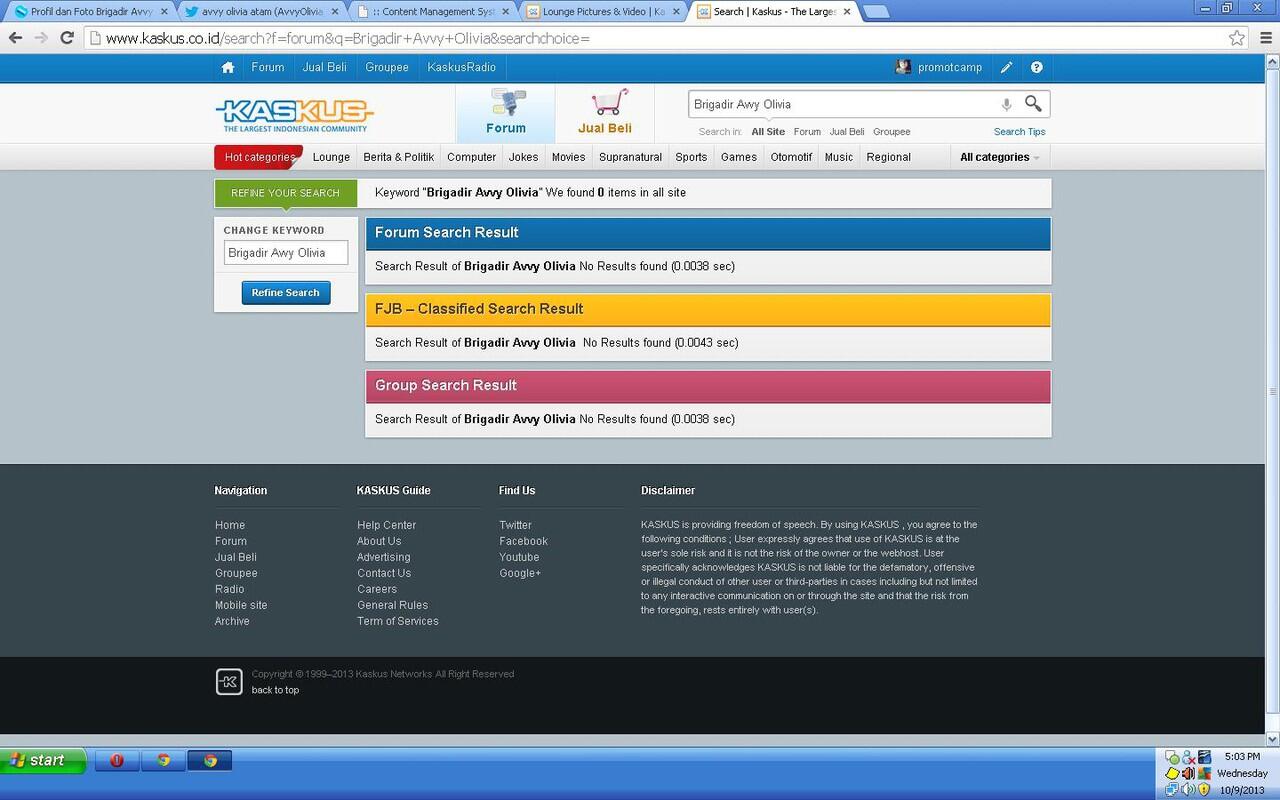This screenshot has height=800, width=1280.
Task: Click the Kaskus home icon
Action: pyautogui.click(x=228, y=68)
